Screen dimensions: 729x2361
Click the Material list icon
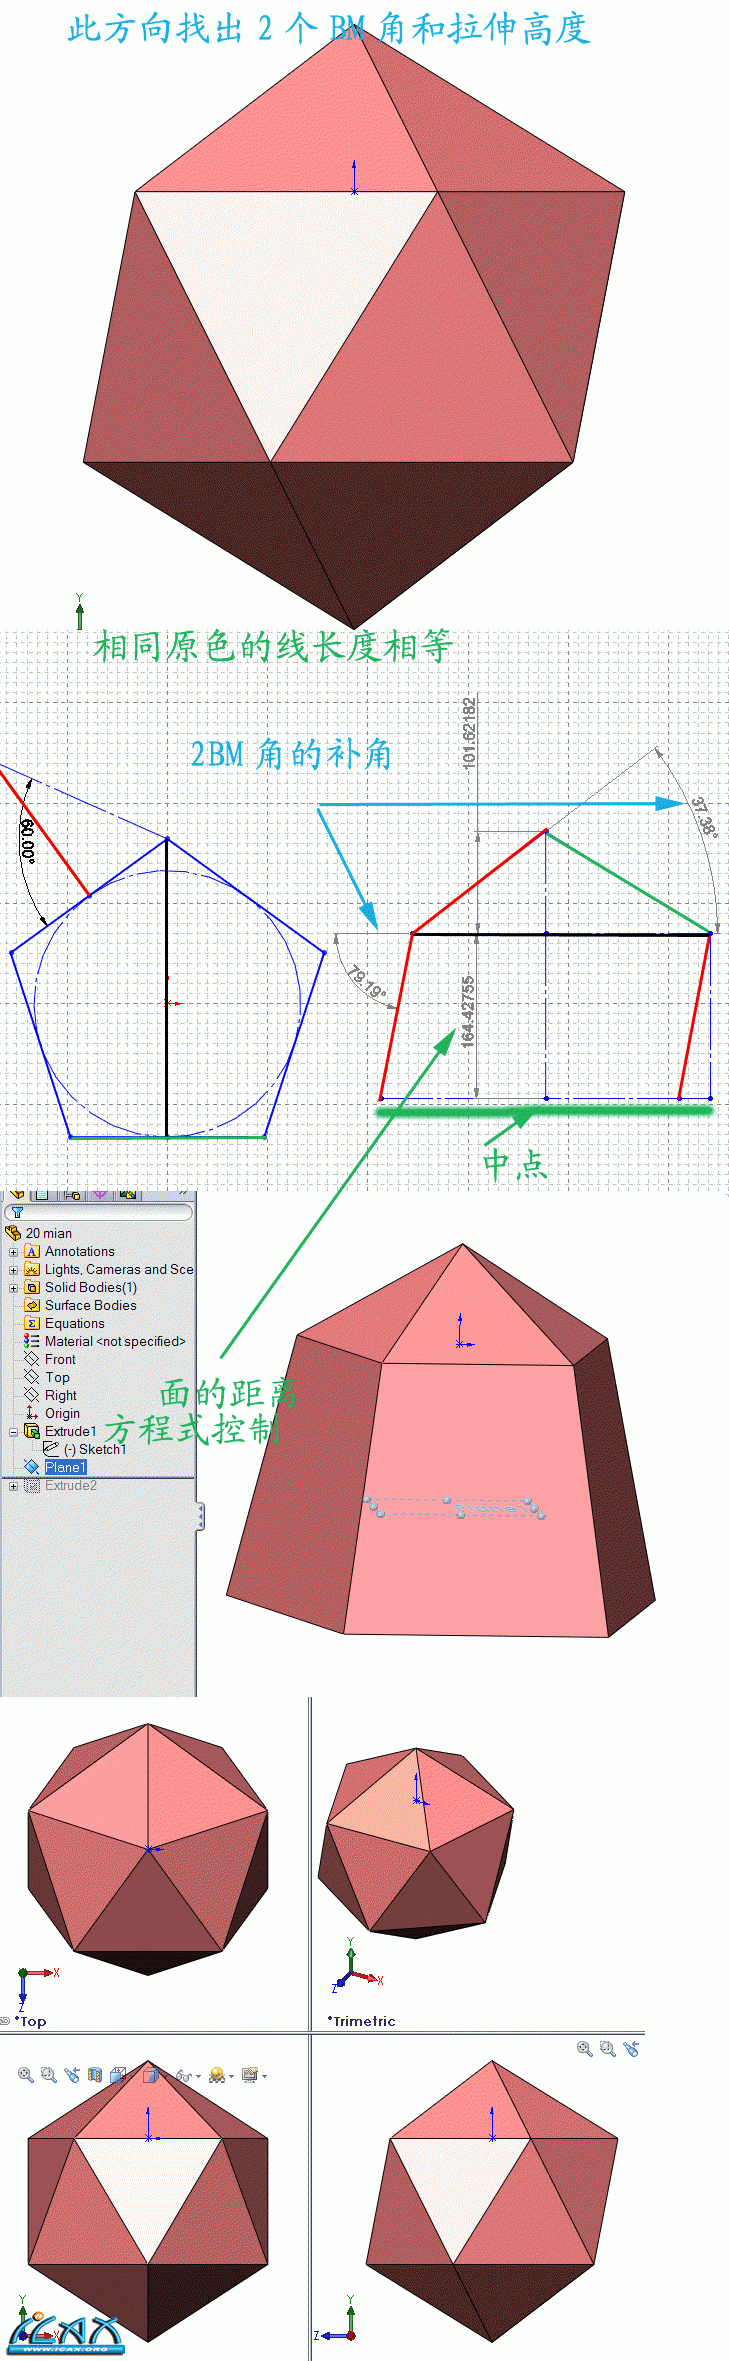[x=31, y=1342]
